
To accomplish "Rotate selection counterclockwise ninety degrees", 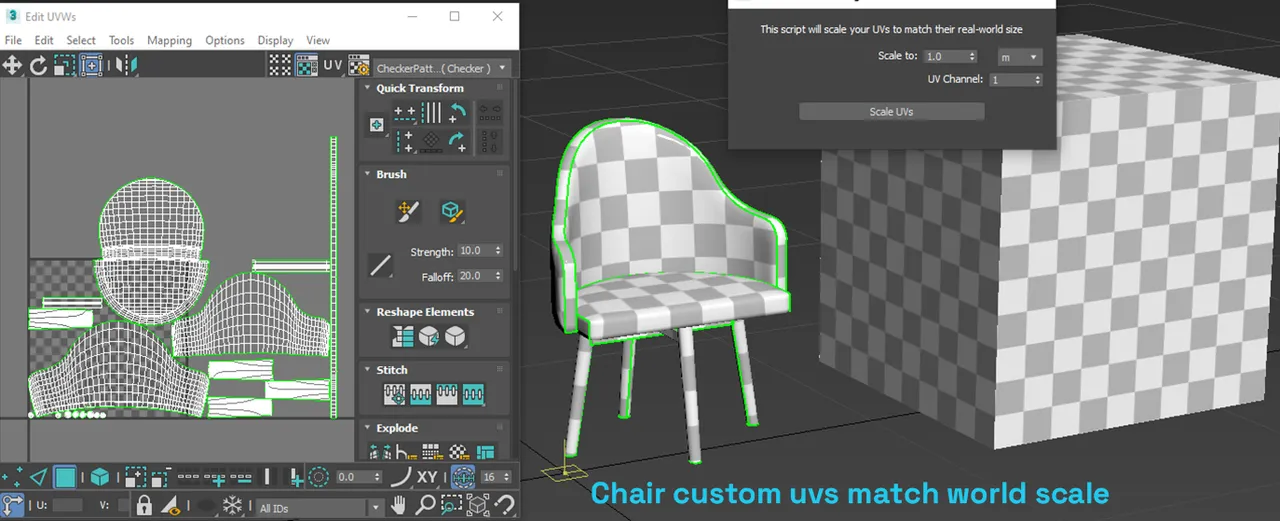I will click(458, 112).
